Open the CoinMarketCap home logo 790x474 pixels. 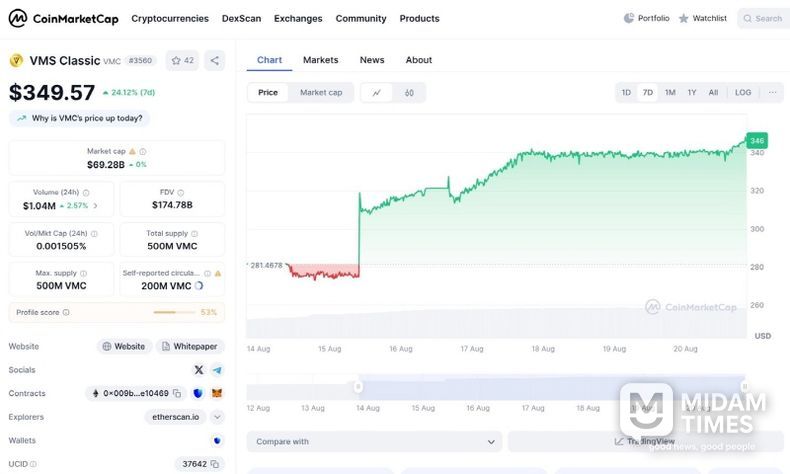point(63,19)
